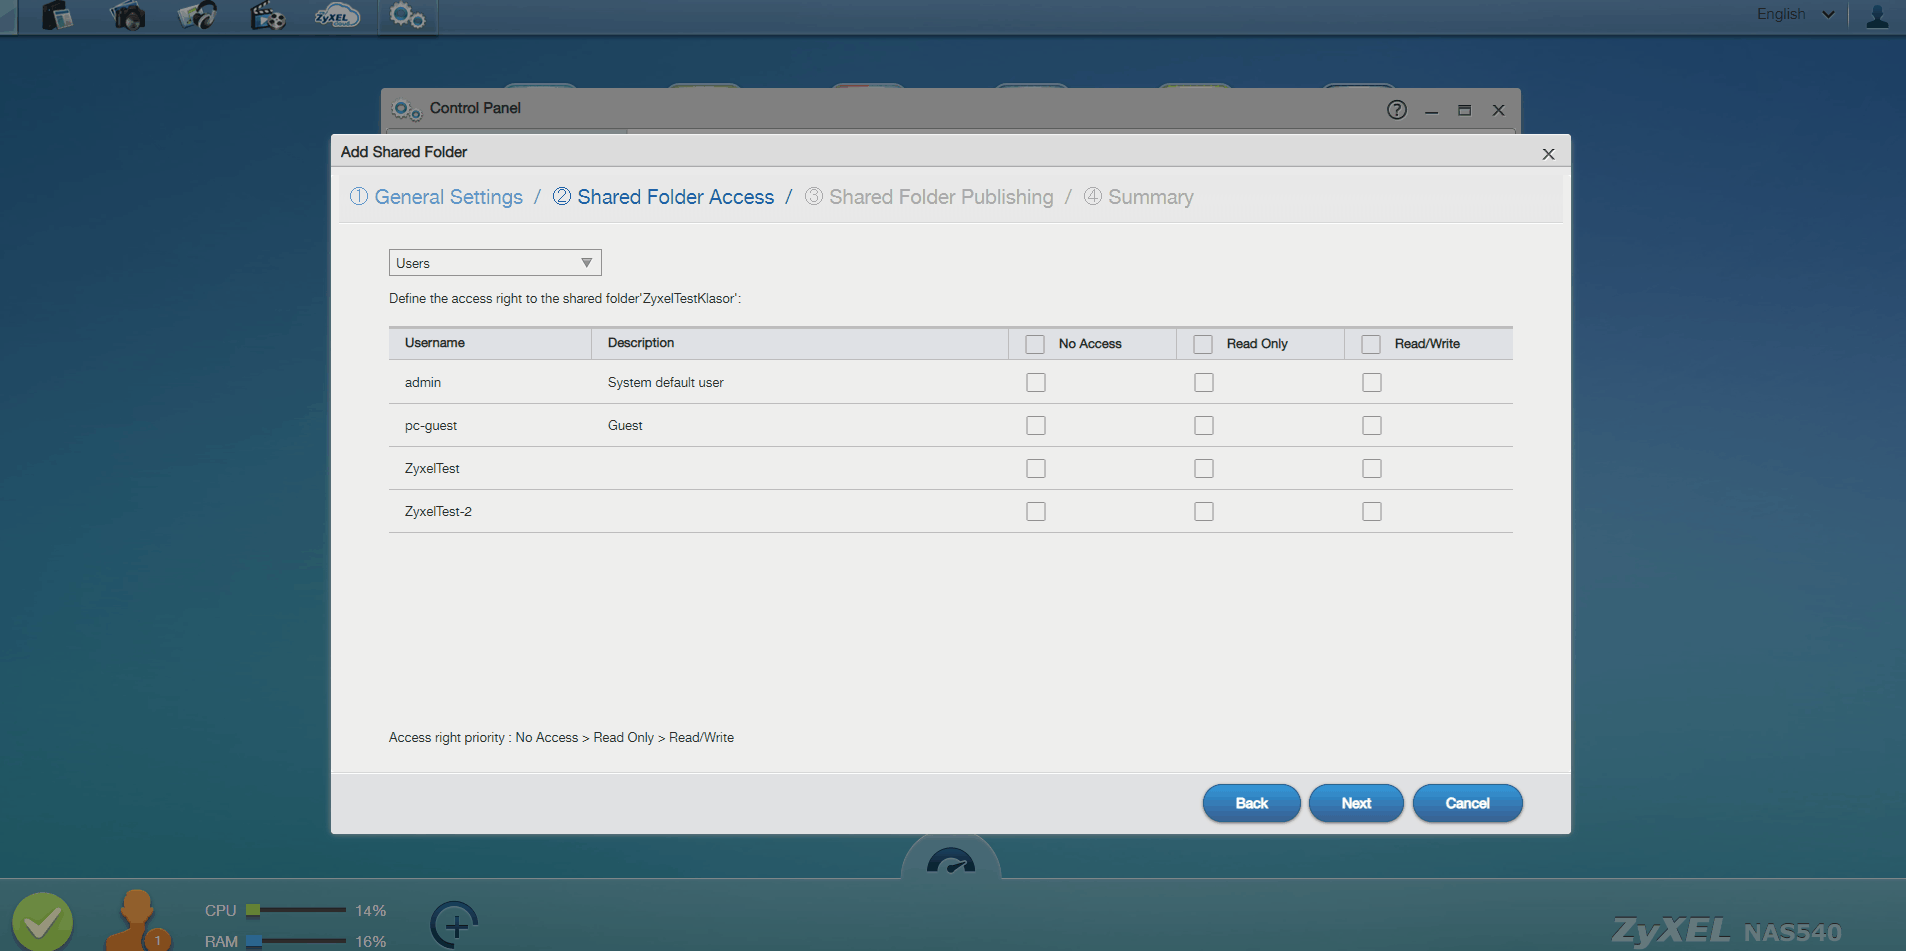Screen dimensions: 1906x951
Task: Click the green system status checkmark icon
Action: coord(43,921)
